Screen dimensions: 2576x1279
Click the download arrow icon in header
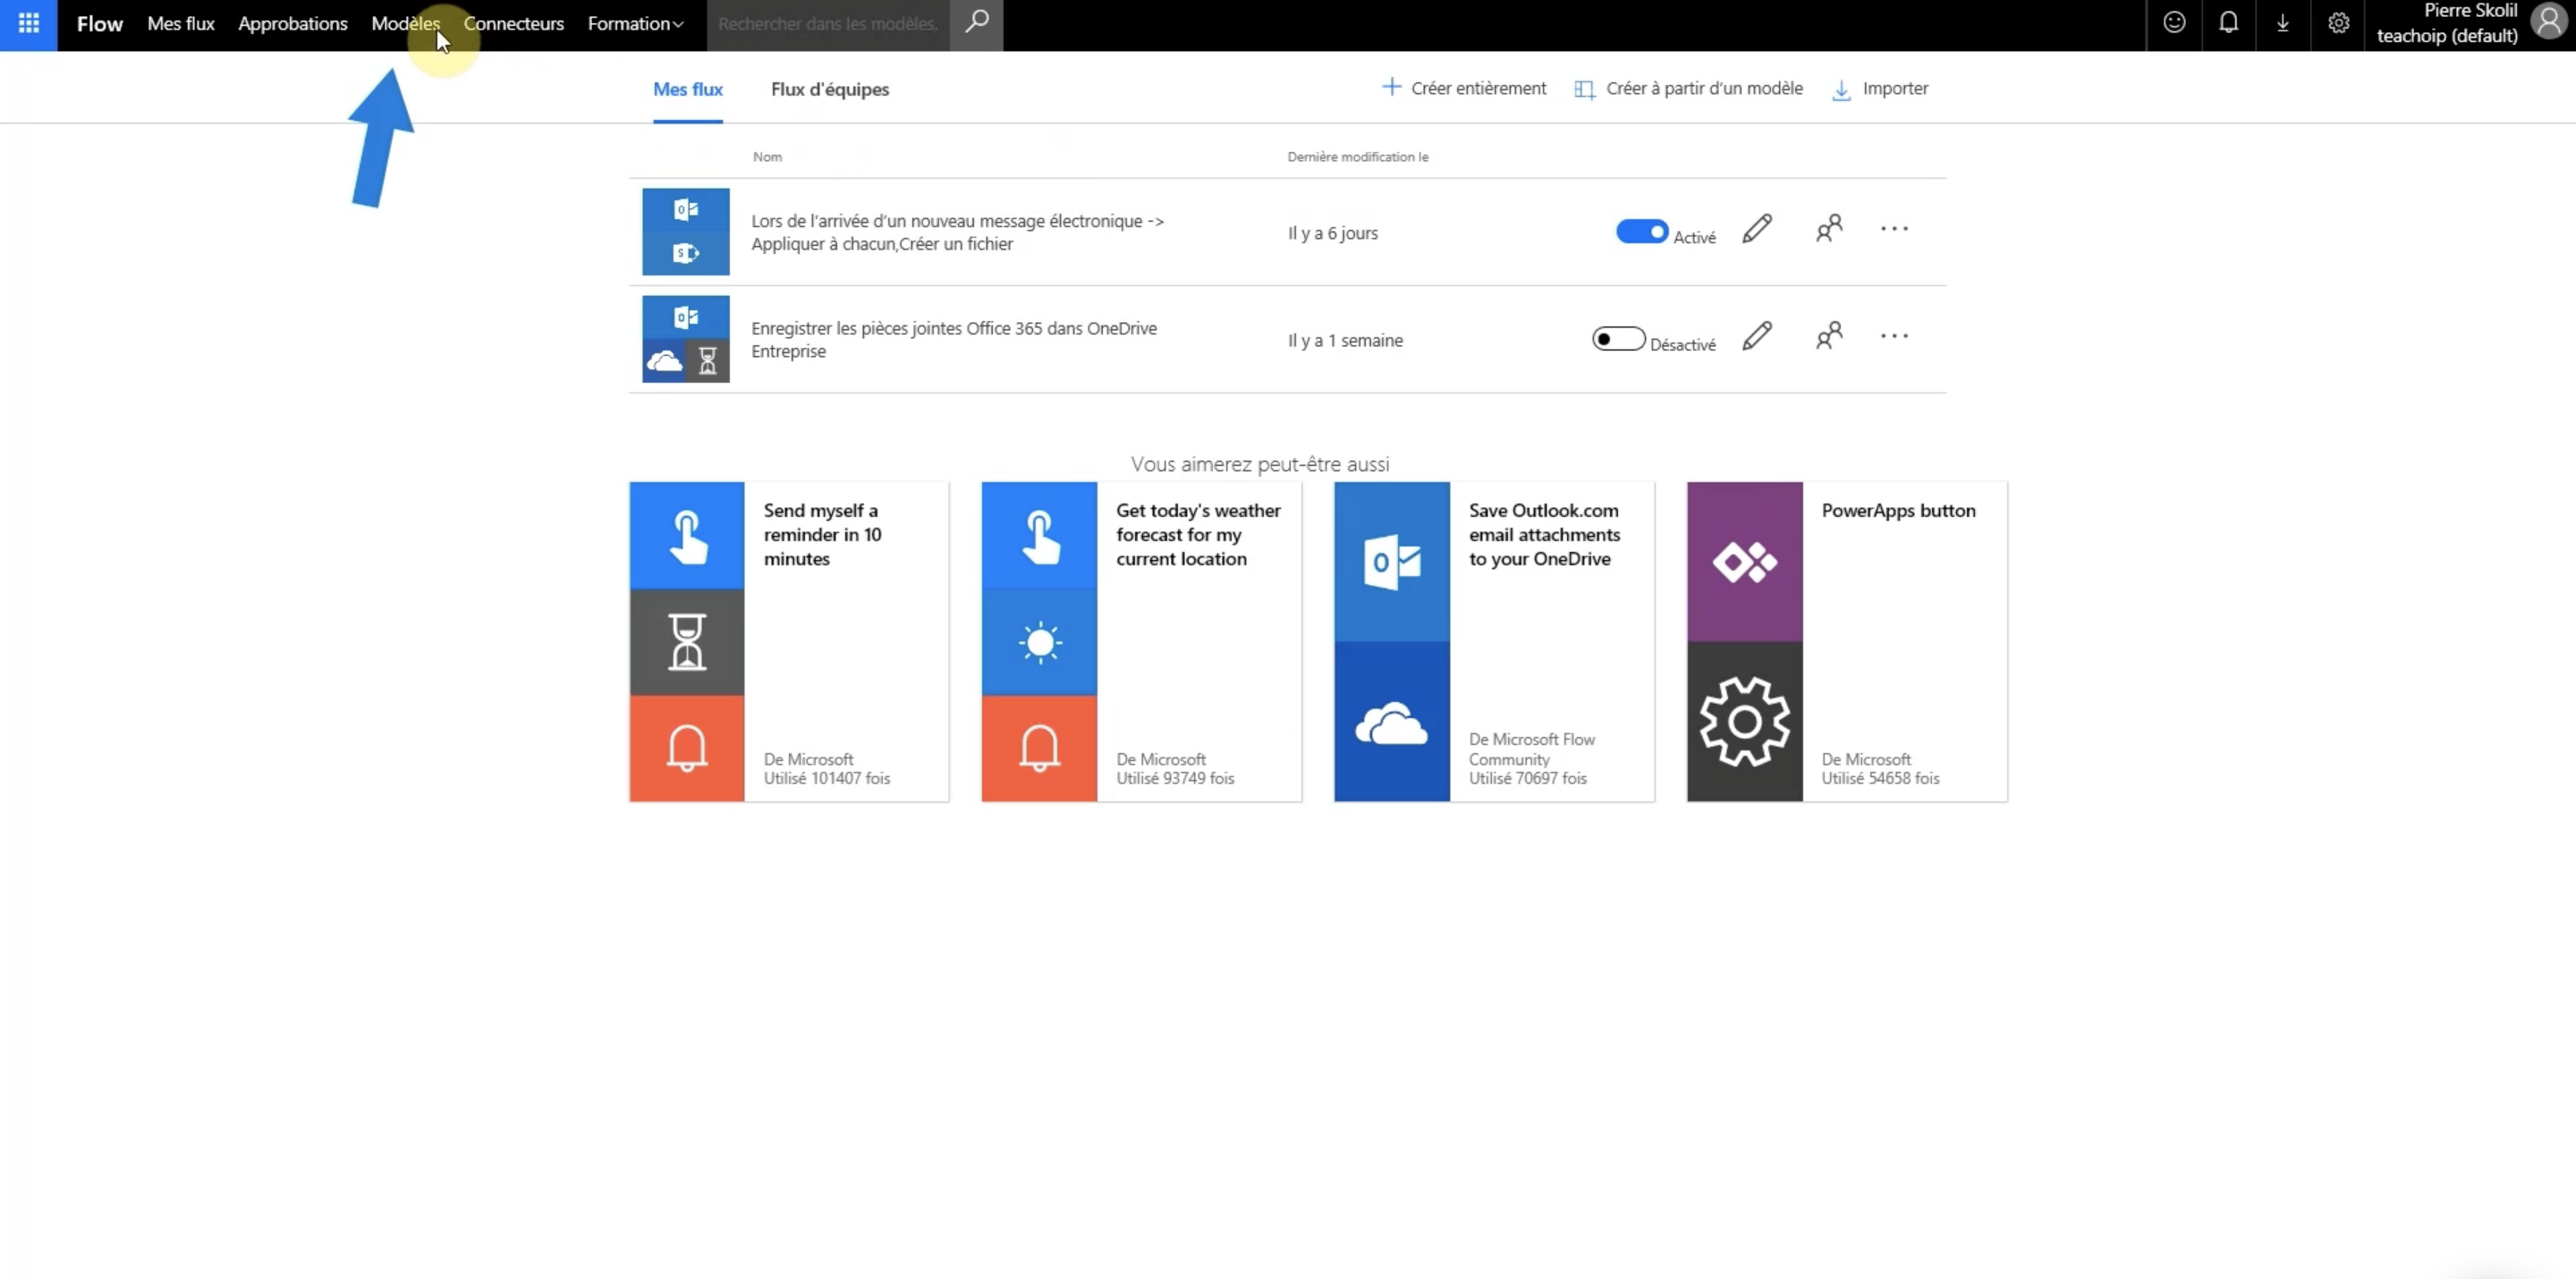click(x=2282, y=23)
